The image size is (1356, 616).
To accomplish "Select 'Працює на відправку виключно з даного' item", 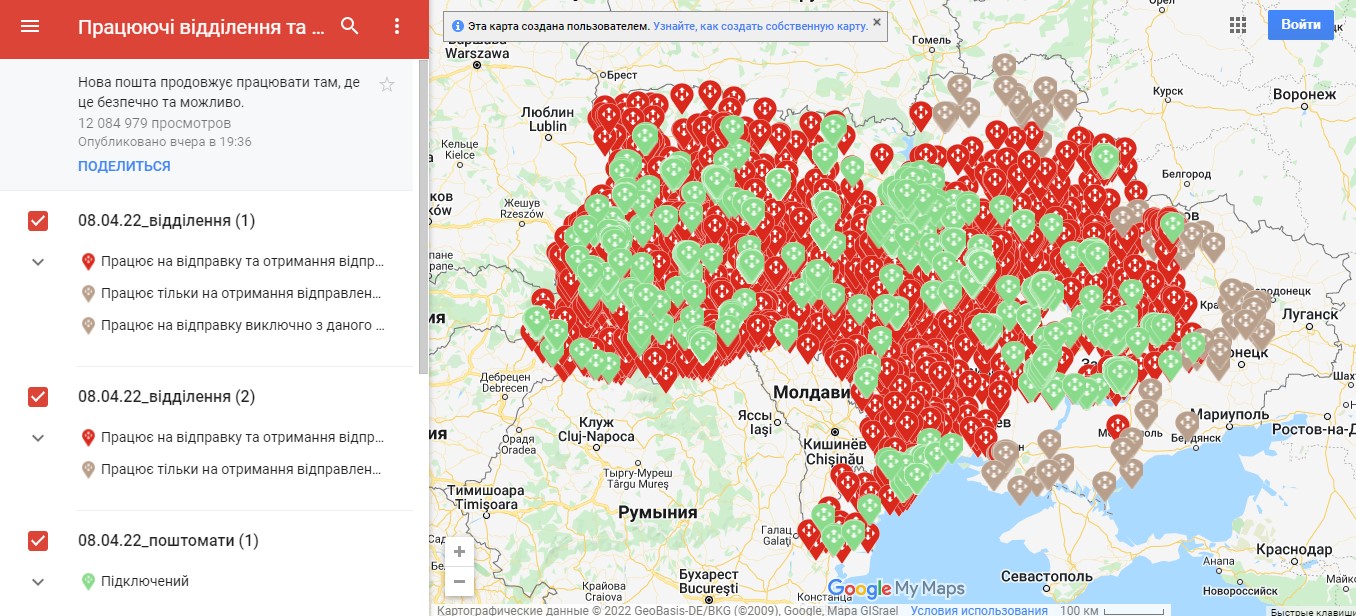I will pos(232,325).
